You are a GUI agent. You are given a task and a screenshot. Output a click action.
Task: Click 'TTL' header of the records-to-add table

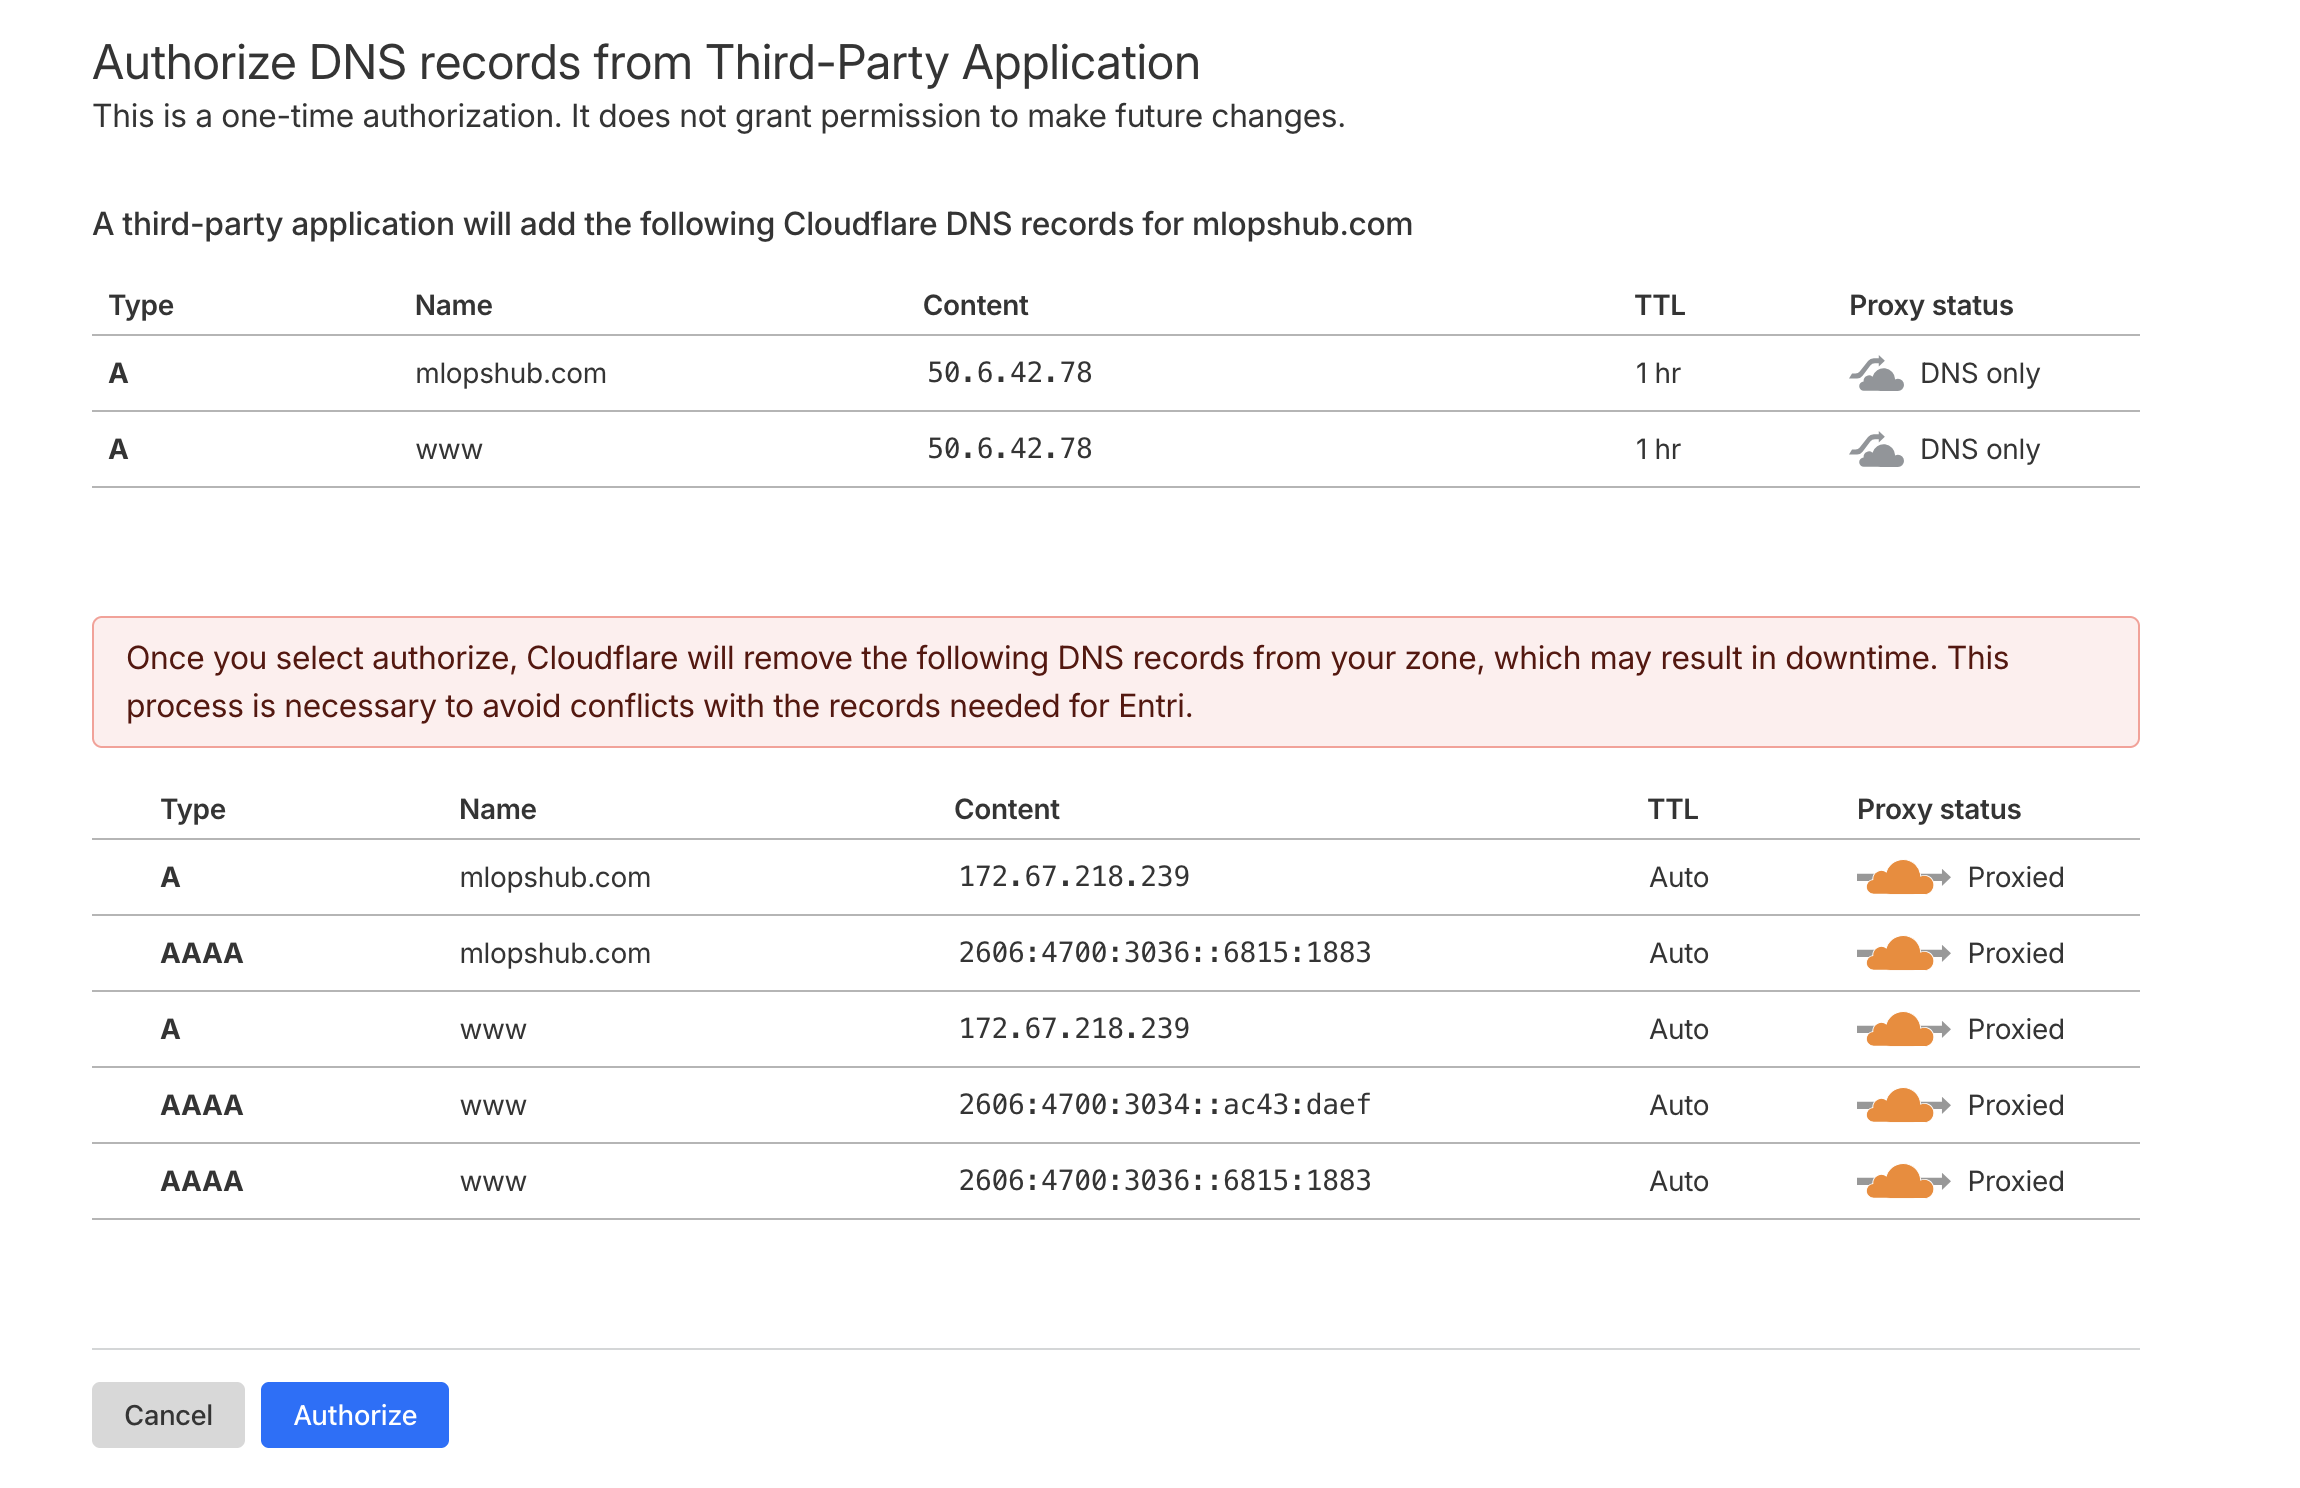pos(1660,305)
